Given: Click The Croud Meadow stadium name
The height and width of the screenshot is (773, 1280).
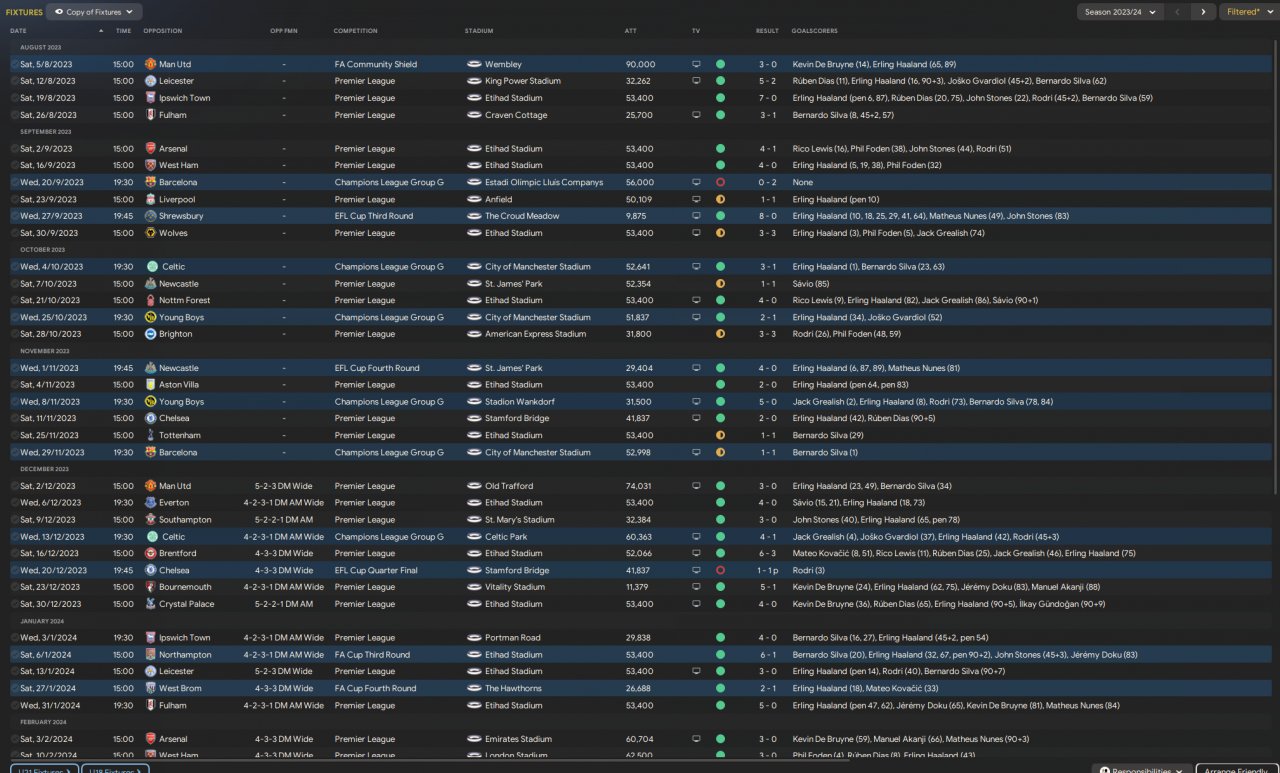Looking at the screenshot, I should (522, 216).
